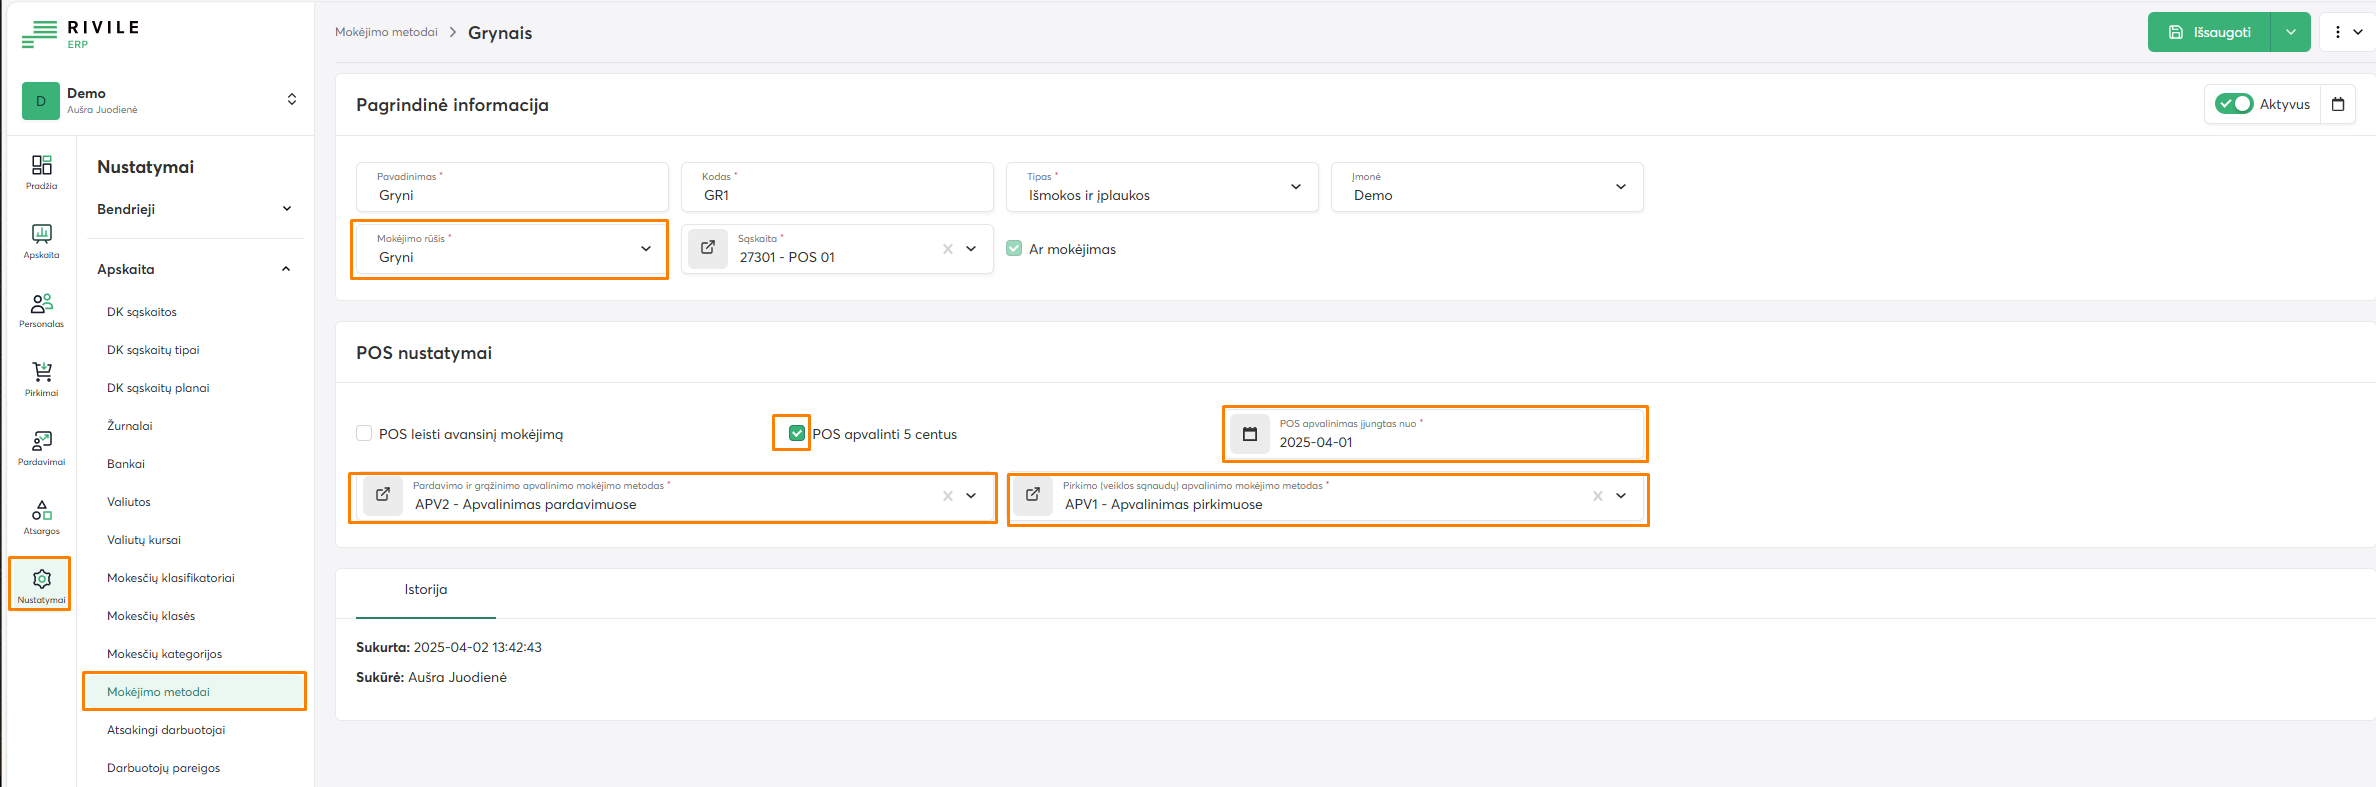This screenshot has width=2376, height=787.
Task: Open the Pradžia home sidebar icon
Action: (x=41, y=171)
